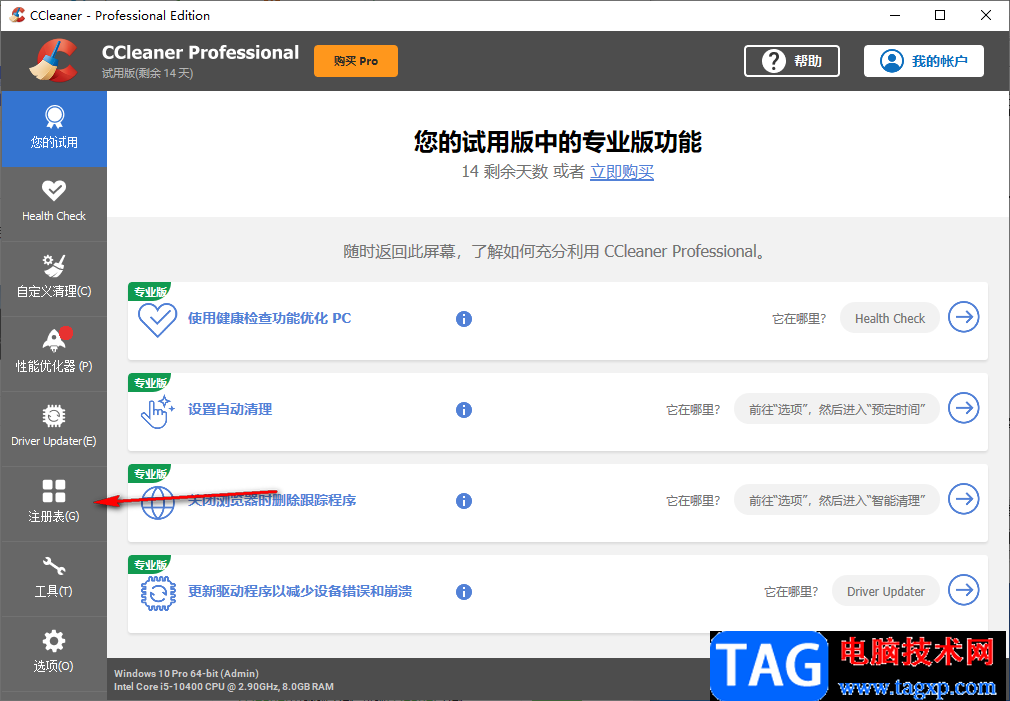Screen dimensions: 1010x701
Task: Select the 注册表 registry icon
Action: [x=54, y=495]
